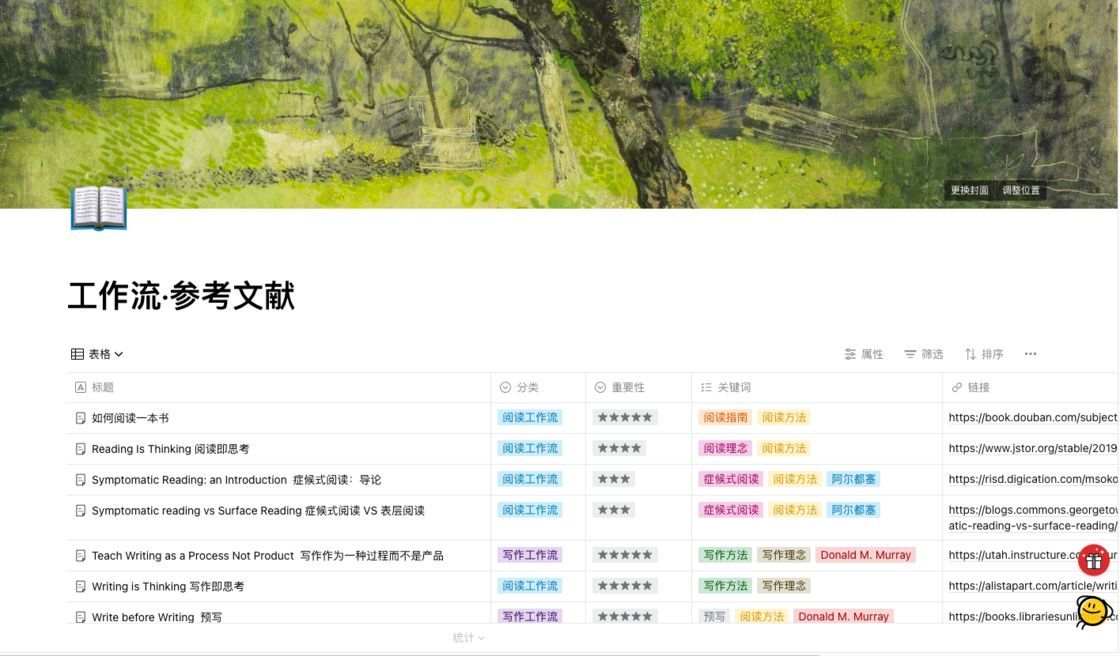Click 预写 keyword tag
This screenshot has height=656, width=1120.
714,616
